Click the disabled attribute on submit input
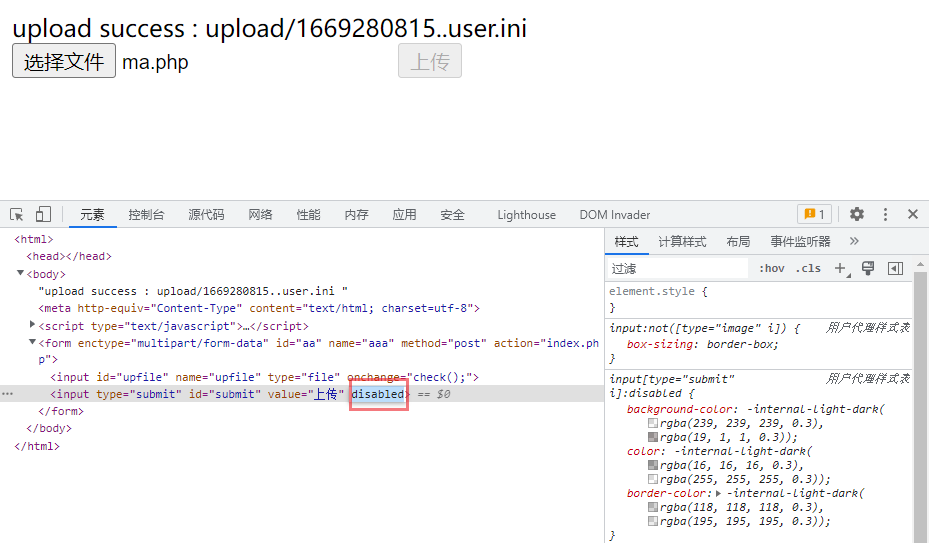 click(x=378, y=394)
